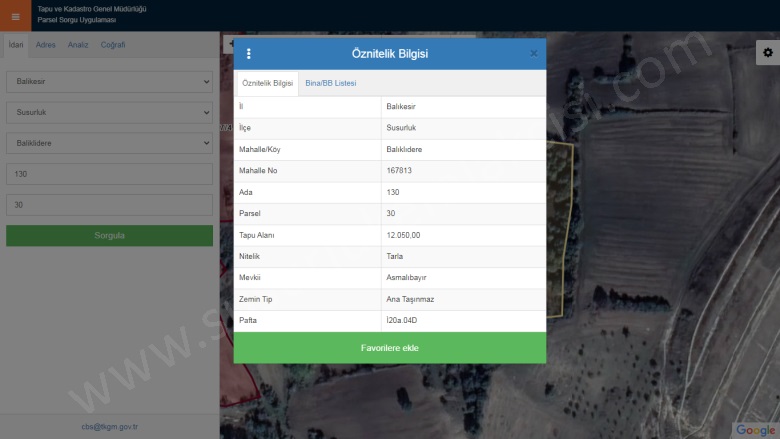Screen dimensions: 780x439
Task: Click the Ada input field with 130
Action: (x=109, y=174)
